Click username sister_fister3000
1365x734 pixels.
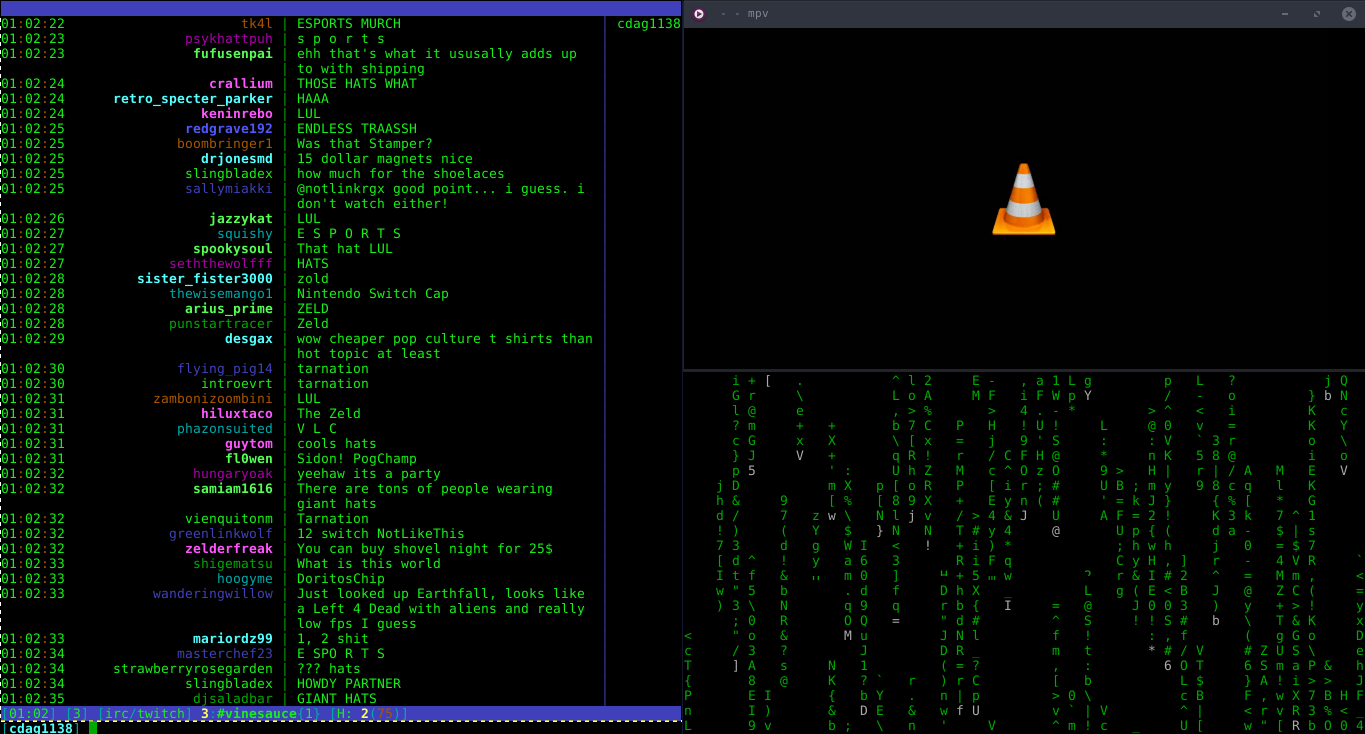pos(205,279)
